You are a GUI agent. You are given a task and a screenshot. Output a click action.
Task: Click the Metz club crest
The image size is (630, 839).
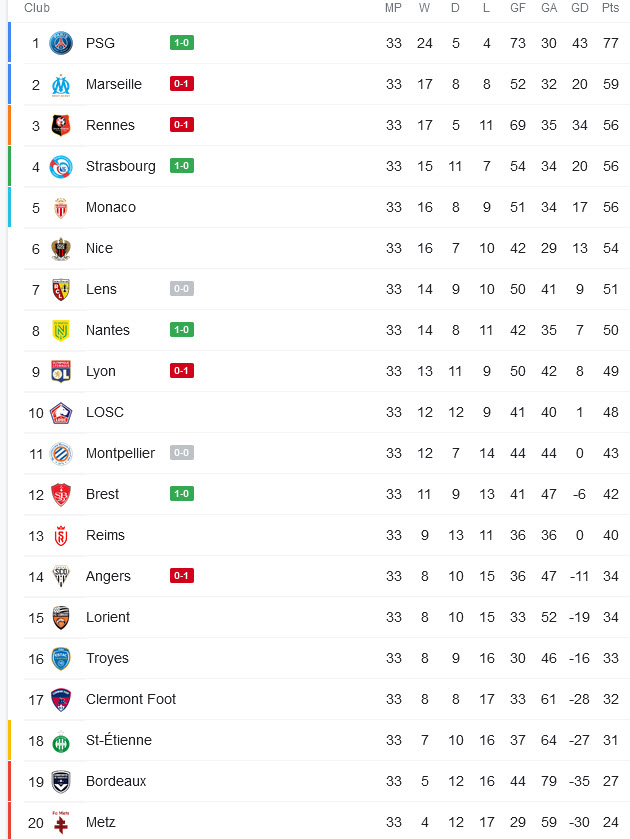point(61,822)
